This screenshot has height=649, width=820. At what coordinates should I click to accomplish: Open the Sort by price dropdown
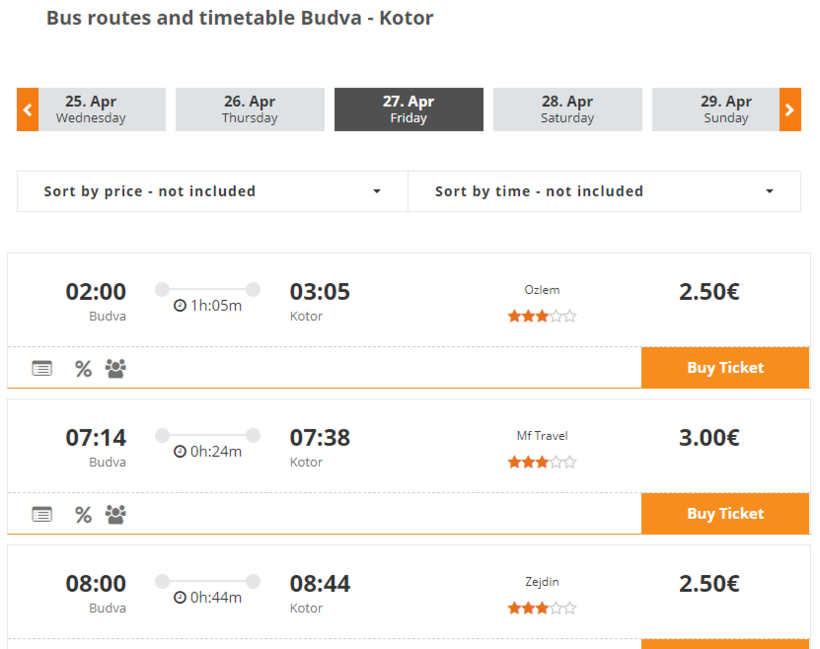pyautogui.click(x=212, y=191)
